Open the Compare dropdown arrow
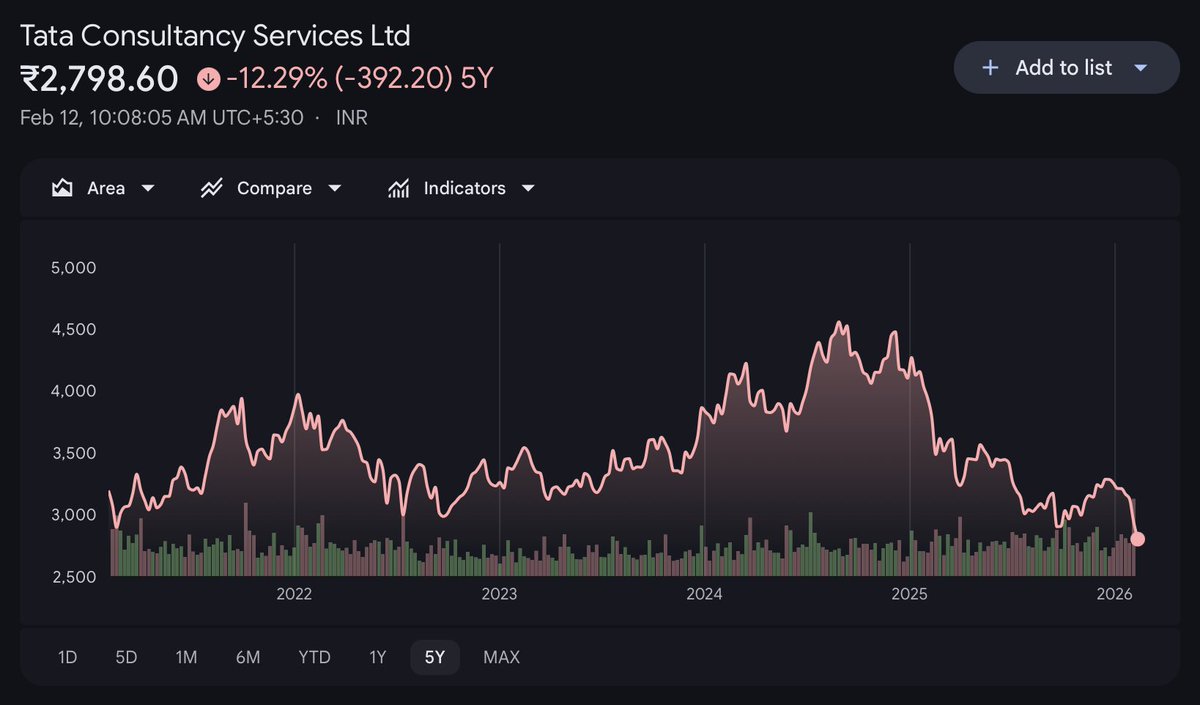1200x705 pixels. [335, 187]
